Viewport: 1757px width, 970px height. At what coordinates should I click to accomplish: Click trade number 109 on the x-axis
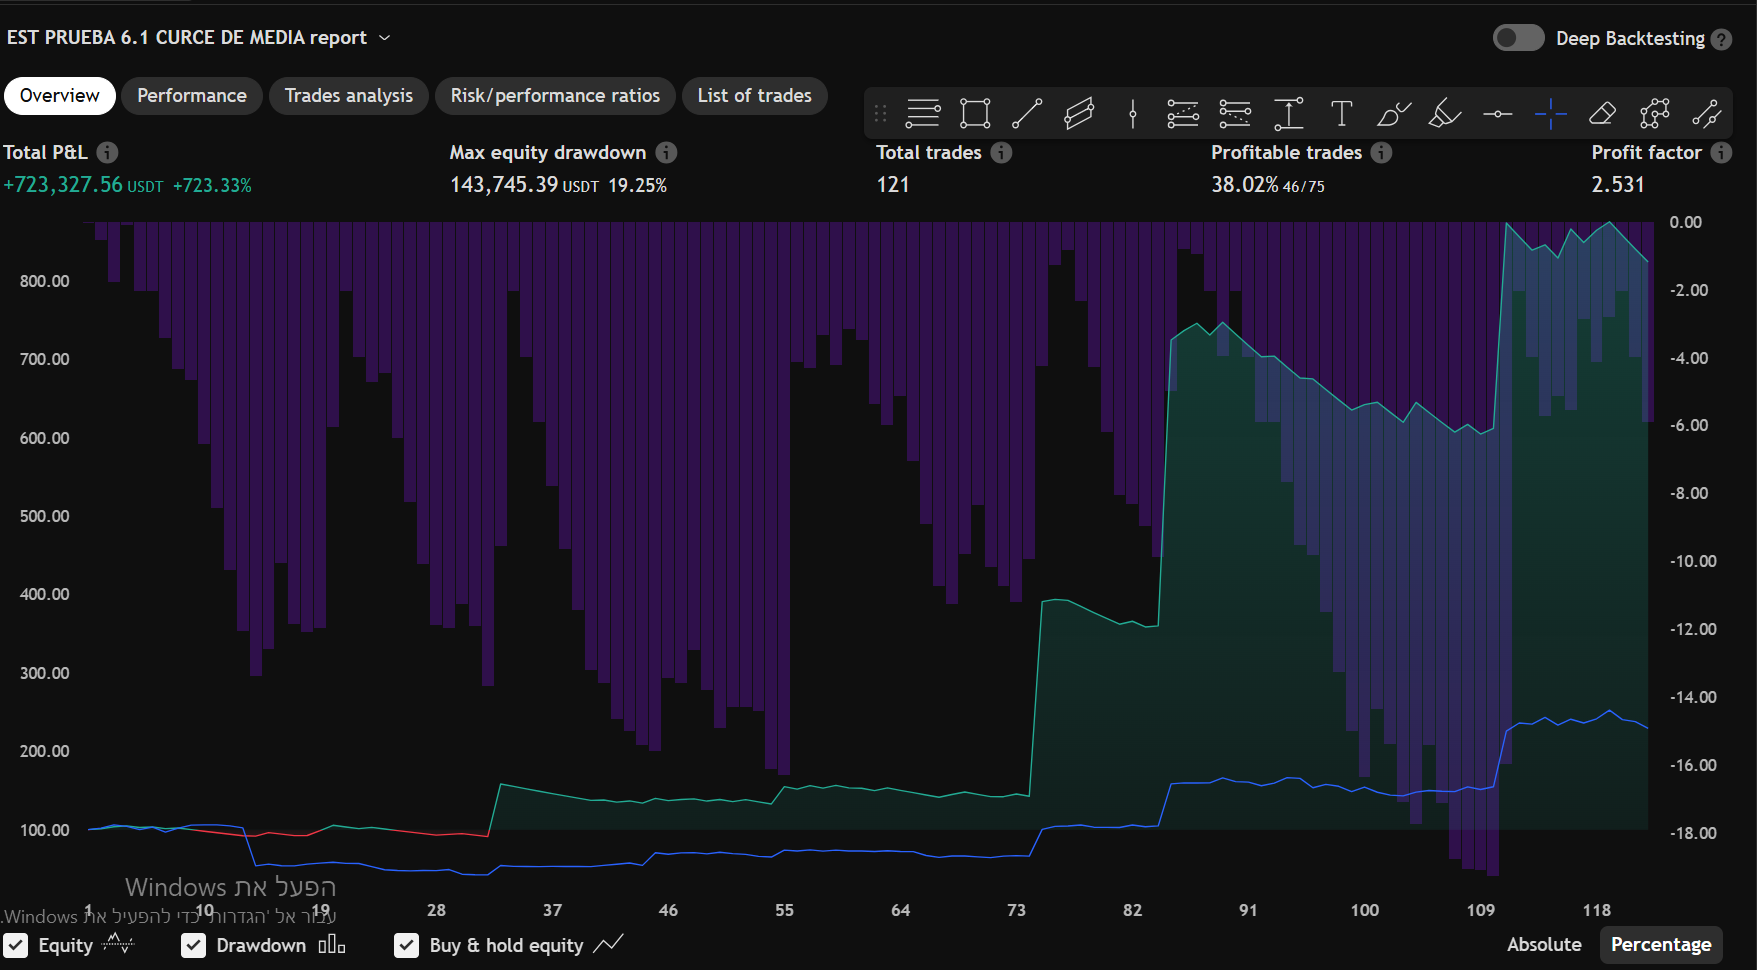pyautogui.click(x=1481, y=910)
